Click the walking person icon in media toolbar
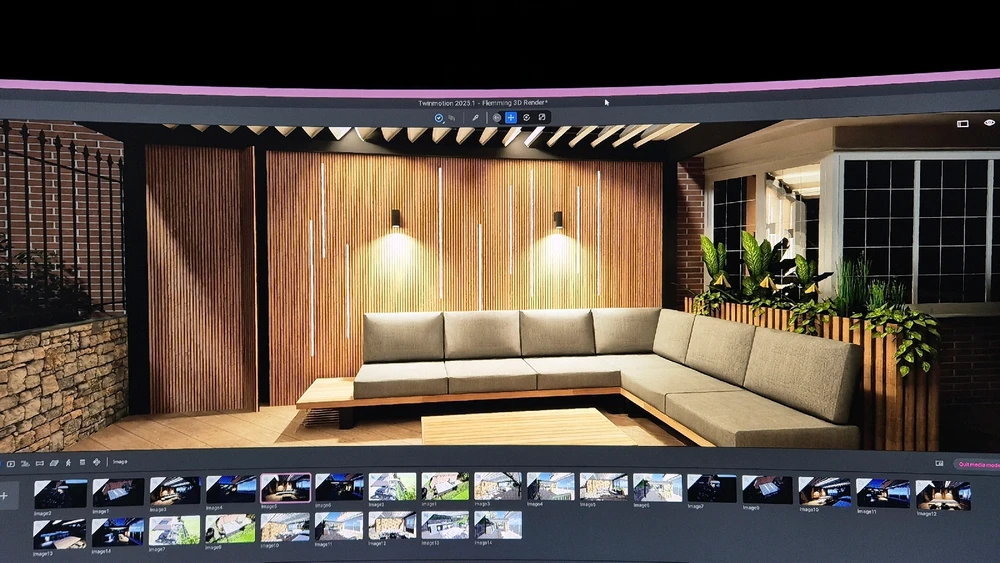This screenshot has height=563, width=1000. (68, 462)
